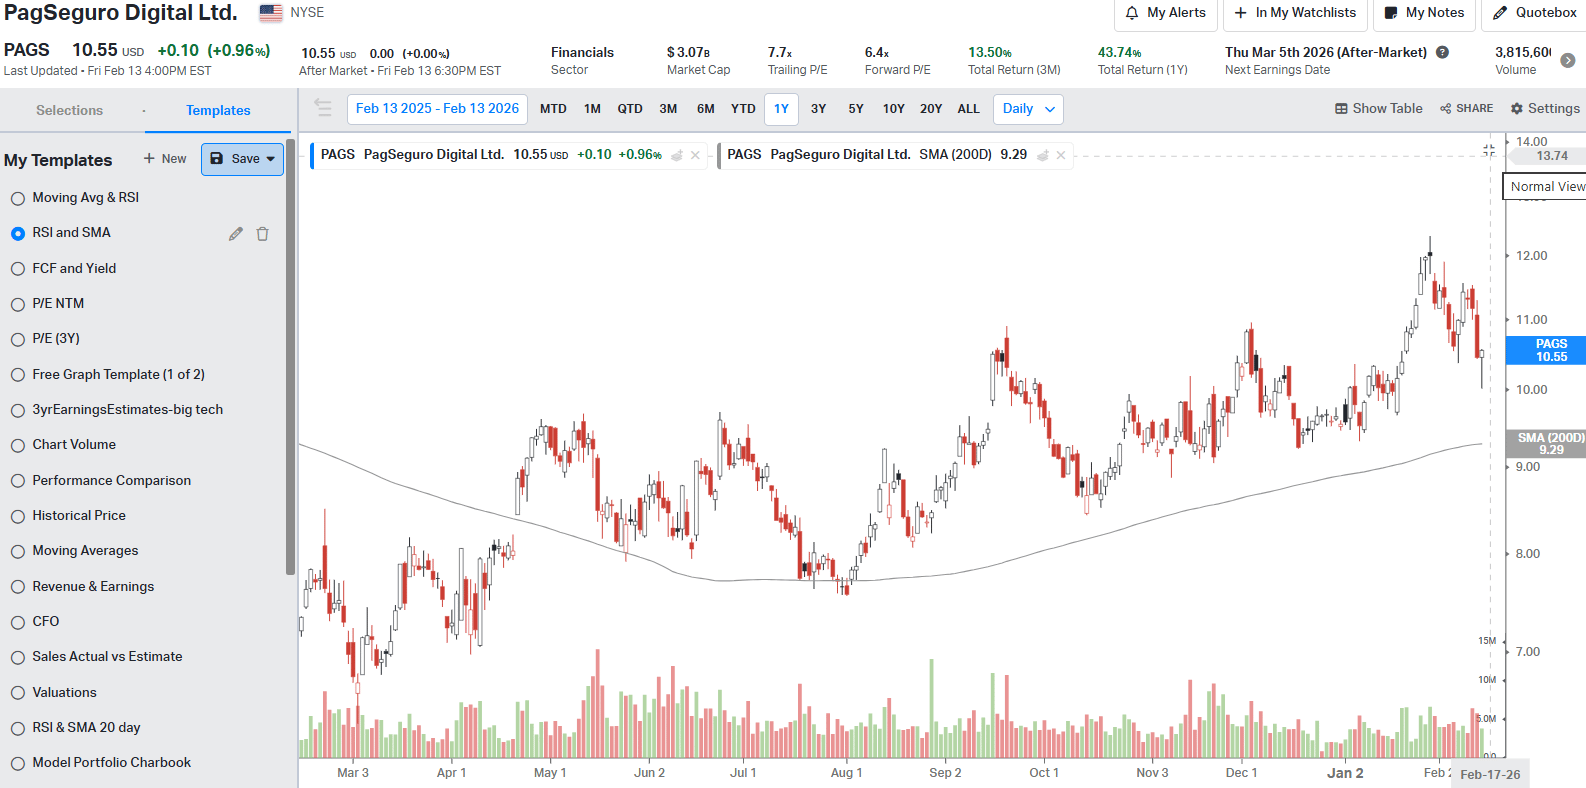Switch to the Selections tab
The image size is (1586, 788).
click(70, 110)
